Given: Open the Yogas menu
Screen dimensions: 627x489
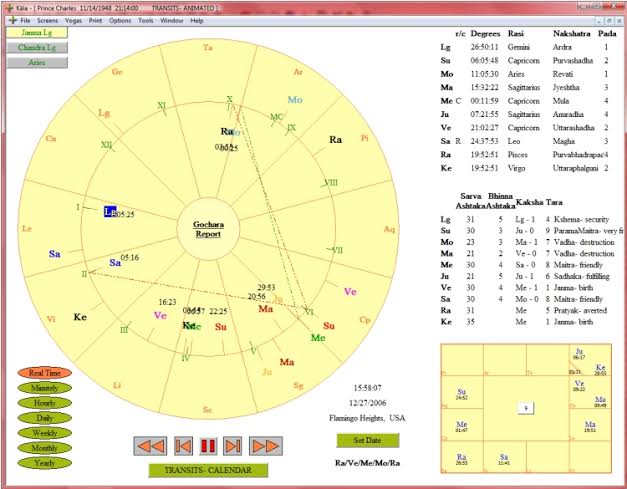Looking at the screenshot, I should 73,20.
